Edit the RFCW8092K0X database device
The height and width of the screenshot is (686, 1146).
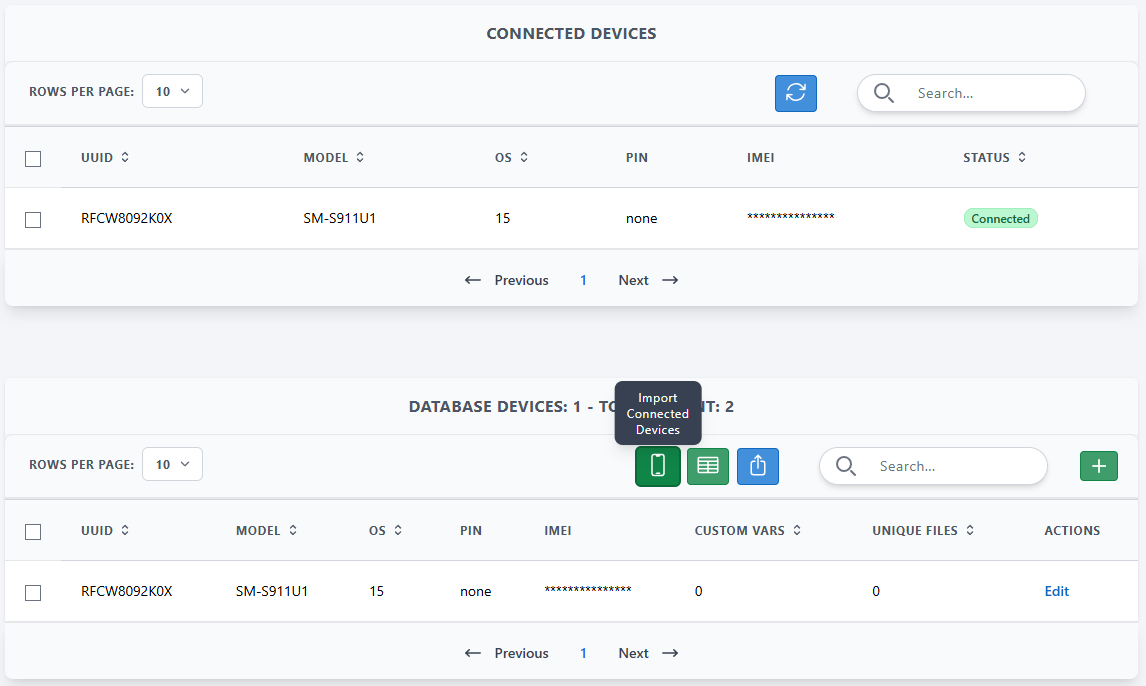point(1056,591)
